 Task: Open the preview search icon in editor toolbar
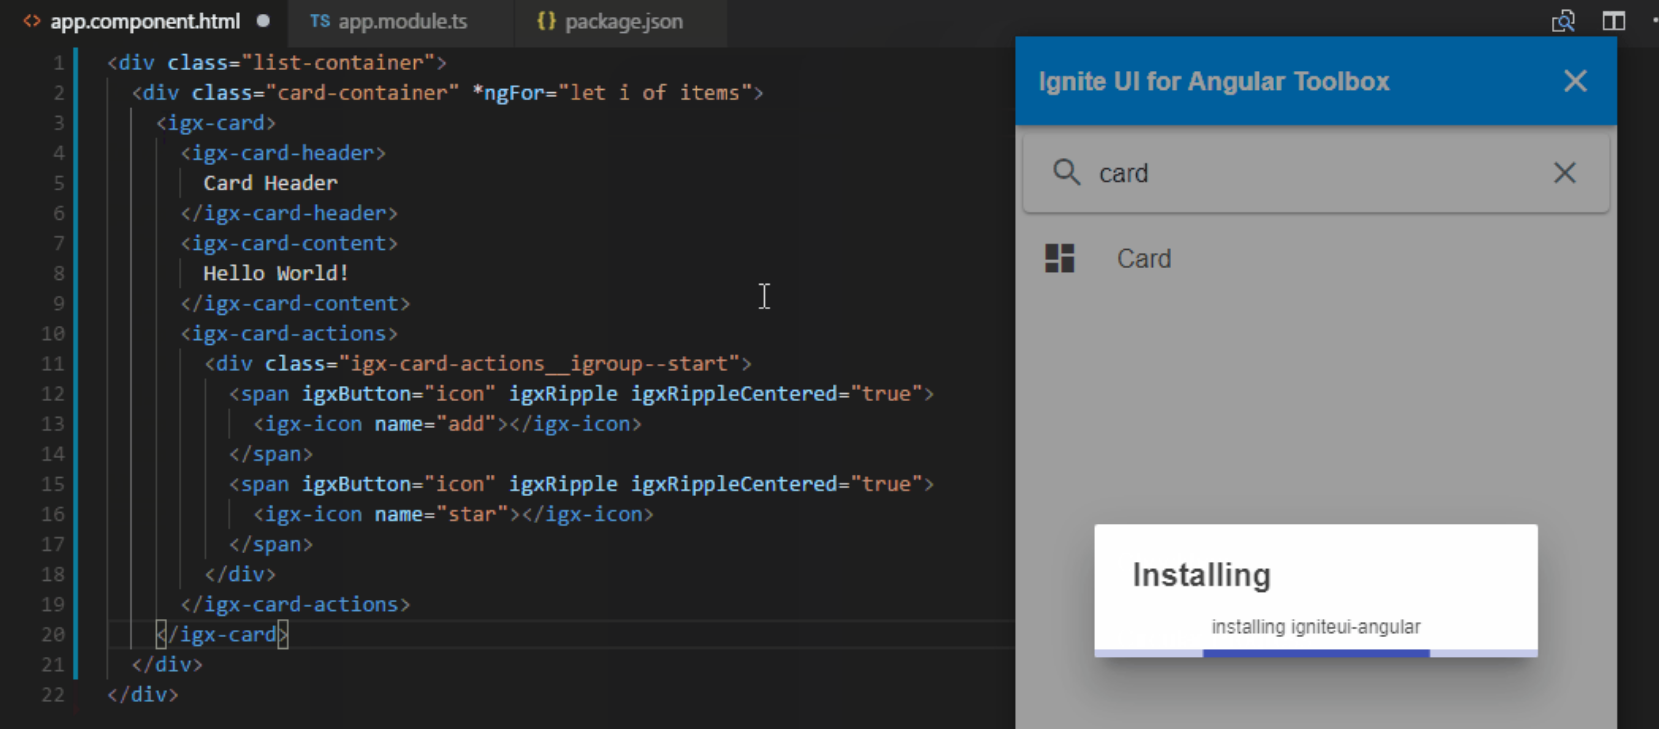coord(1563,21)
